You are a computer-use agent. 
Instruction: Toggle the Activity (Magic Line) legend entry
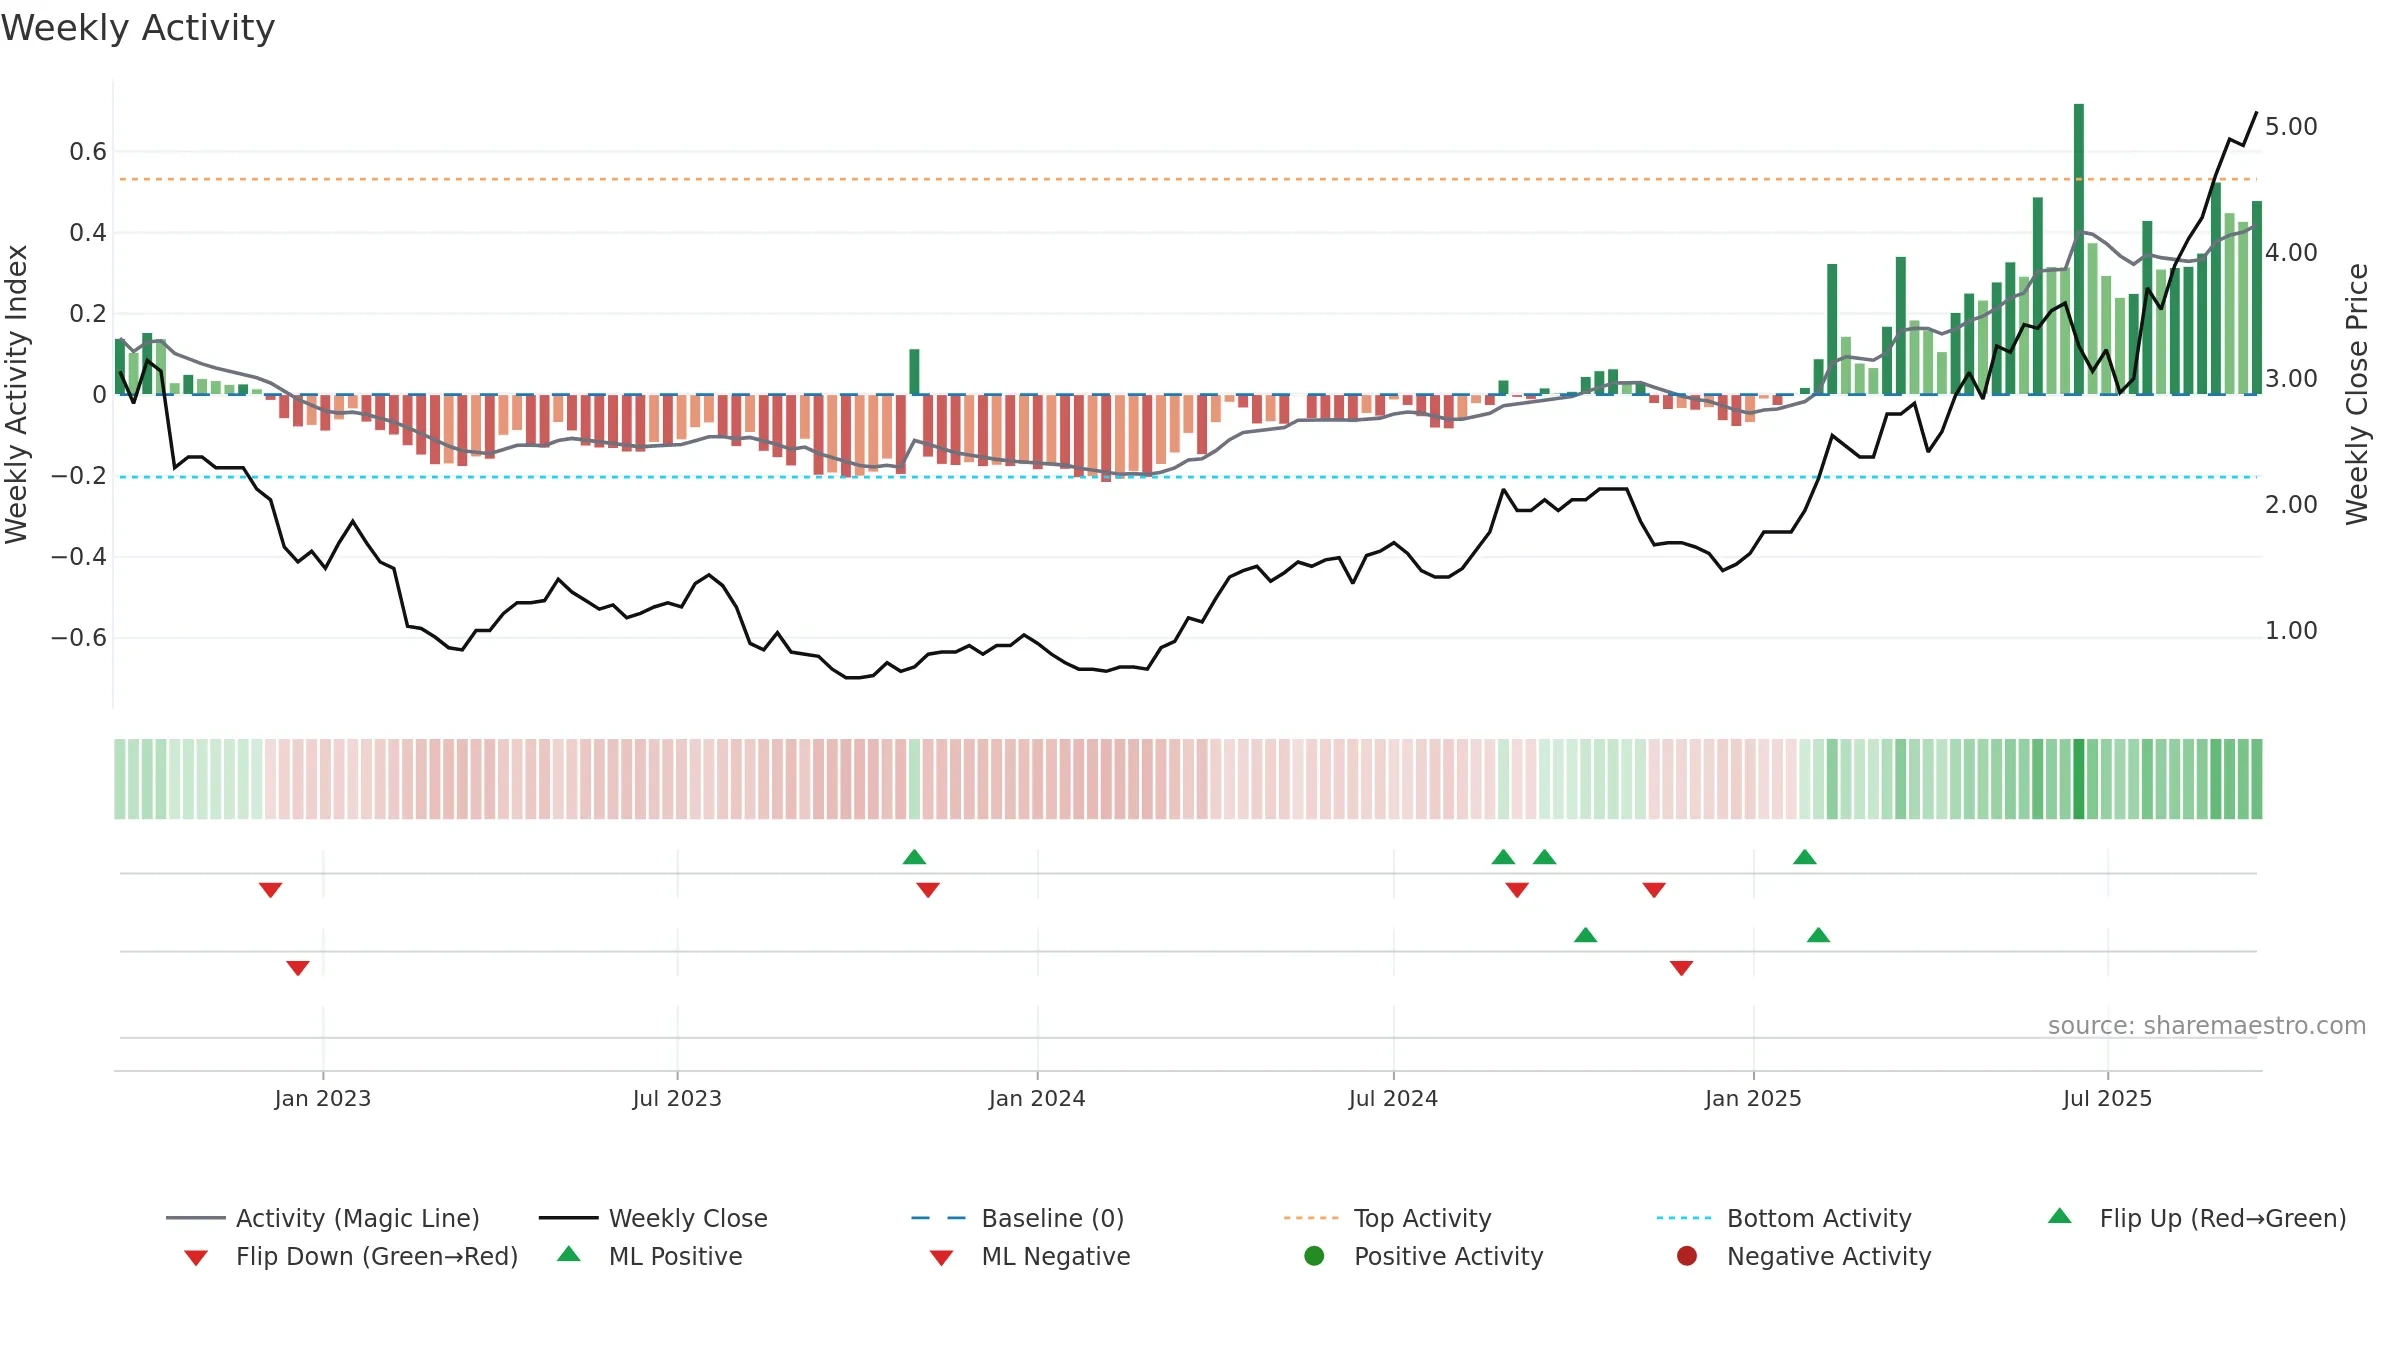pyautogui.click(x=323, y=1218)
